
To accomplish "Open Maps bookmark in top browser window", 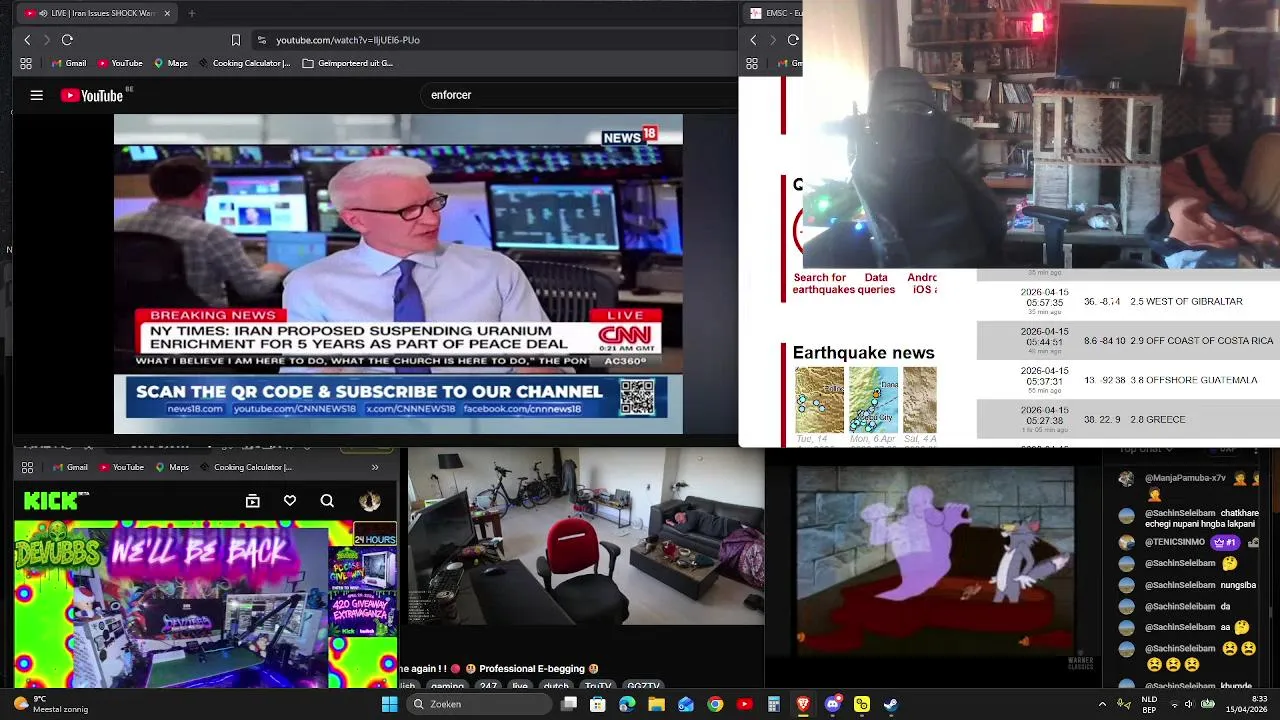I will [171, 63].
